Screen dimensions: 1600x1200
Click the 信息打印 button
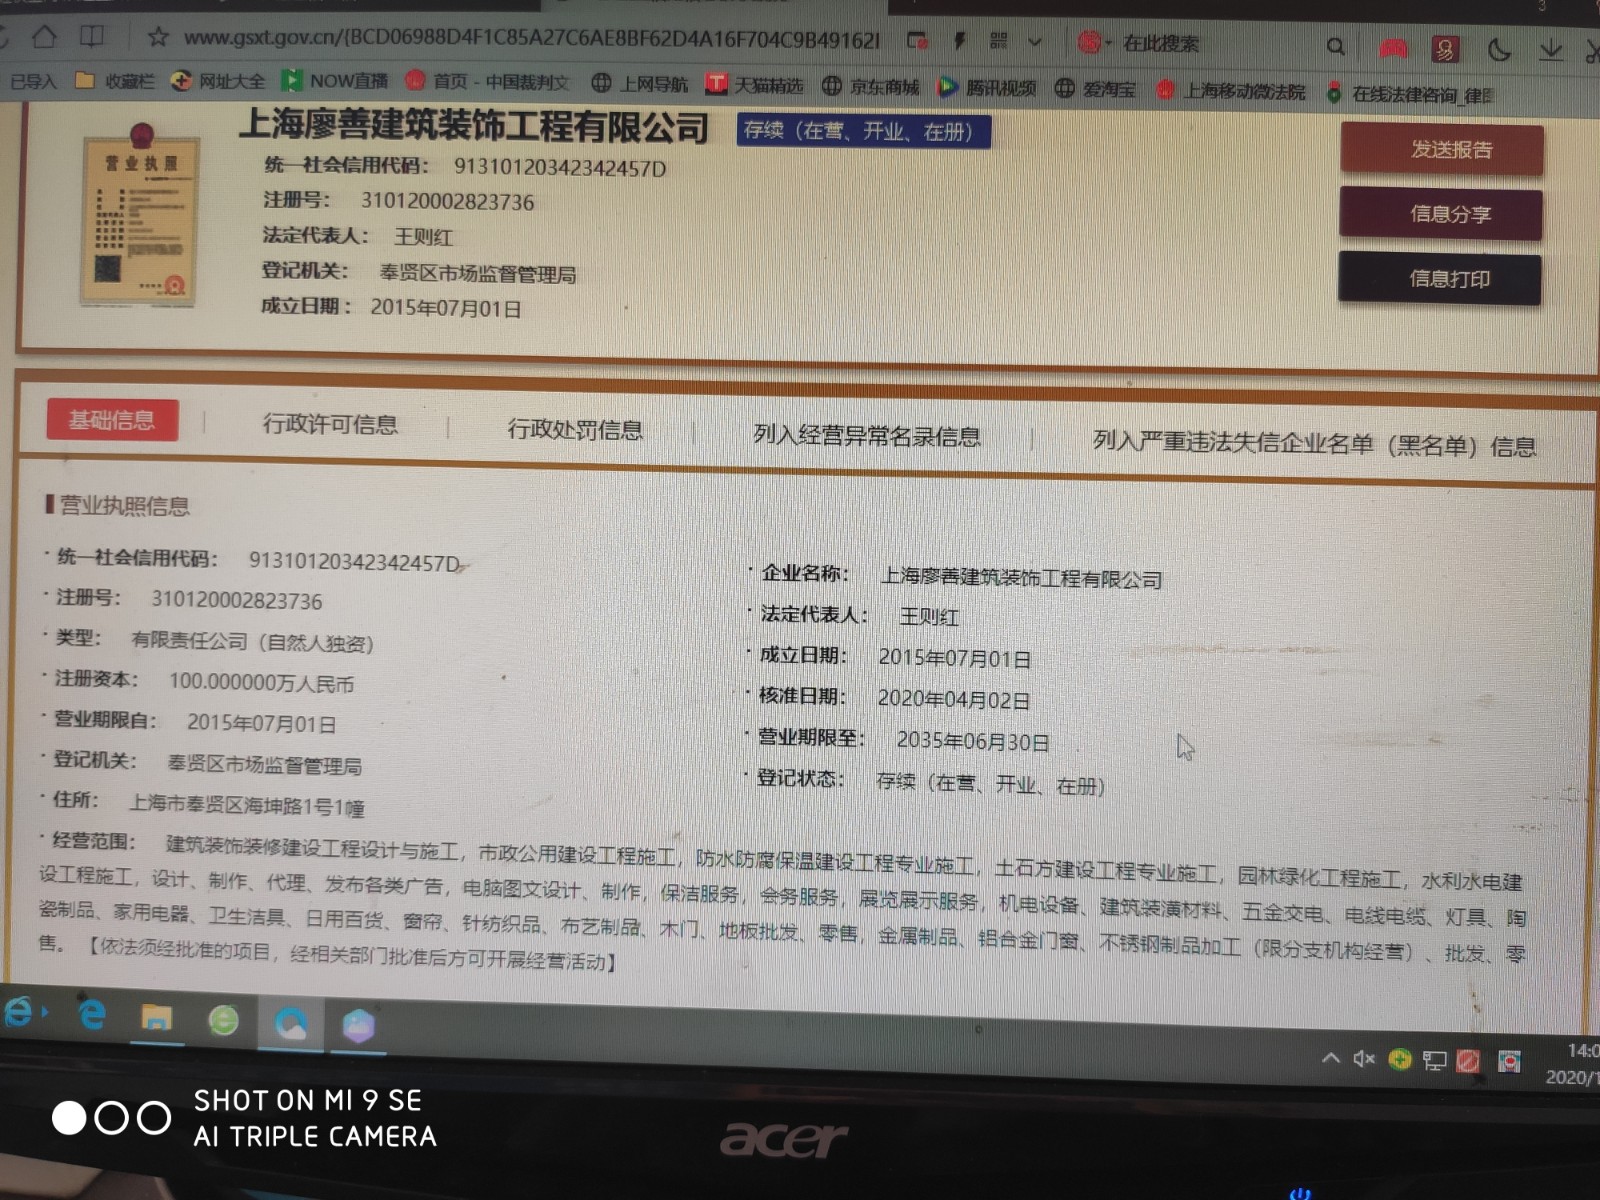tap(1448, 279)
